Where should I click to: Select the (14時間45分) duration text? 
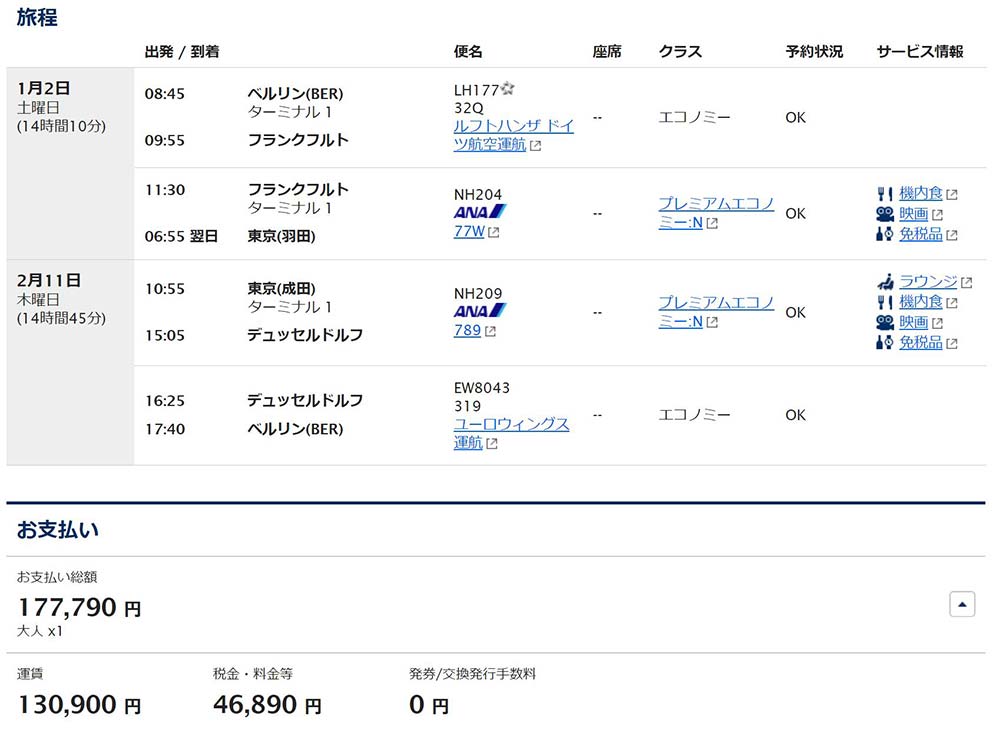(61, 318)
